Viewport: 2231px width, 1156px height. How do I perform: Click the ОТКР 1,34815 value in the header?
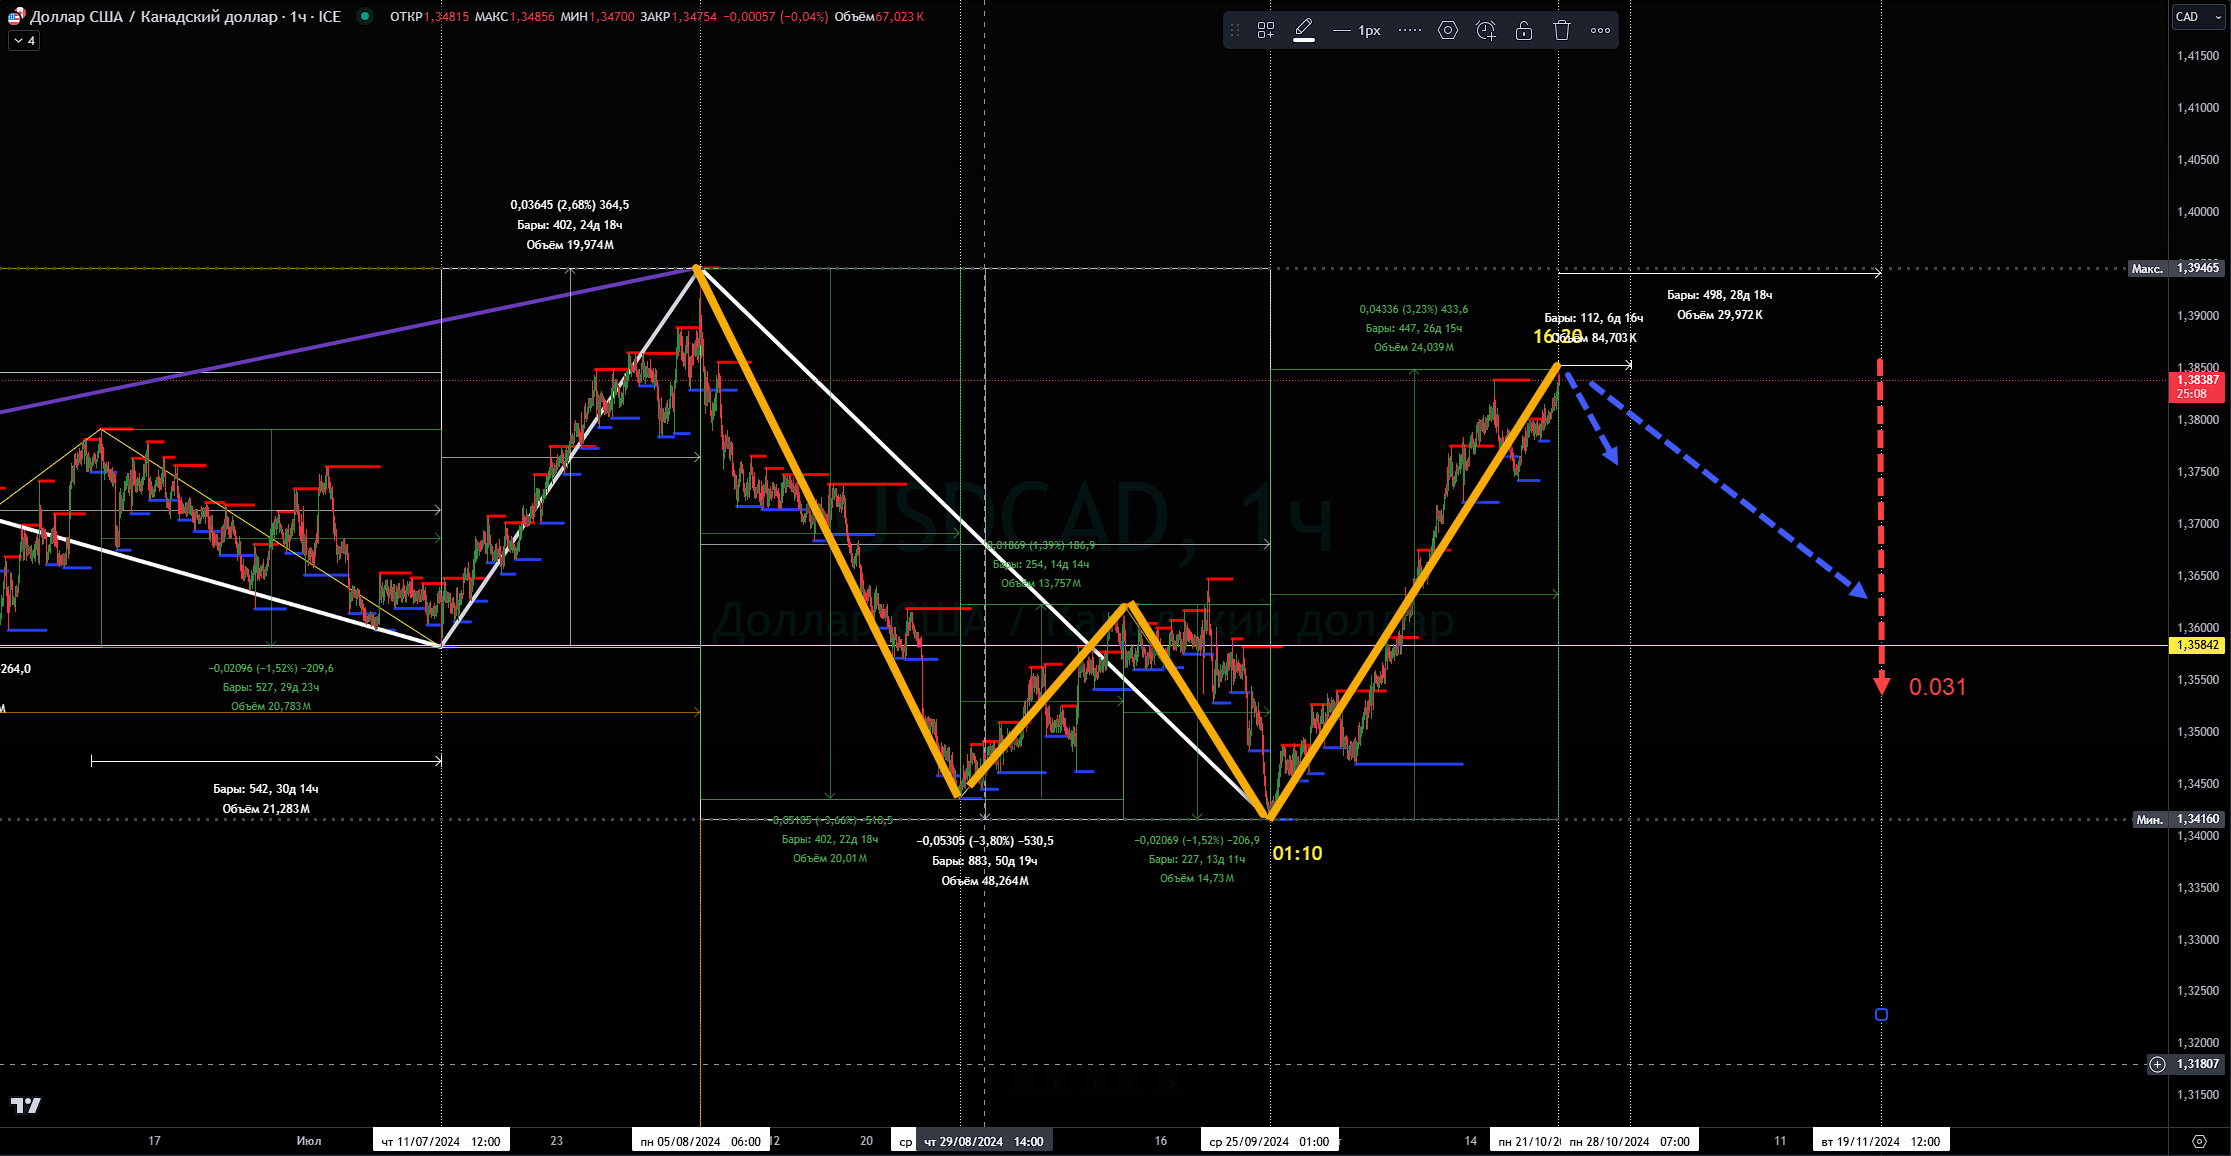coord(429,17)
